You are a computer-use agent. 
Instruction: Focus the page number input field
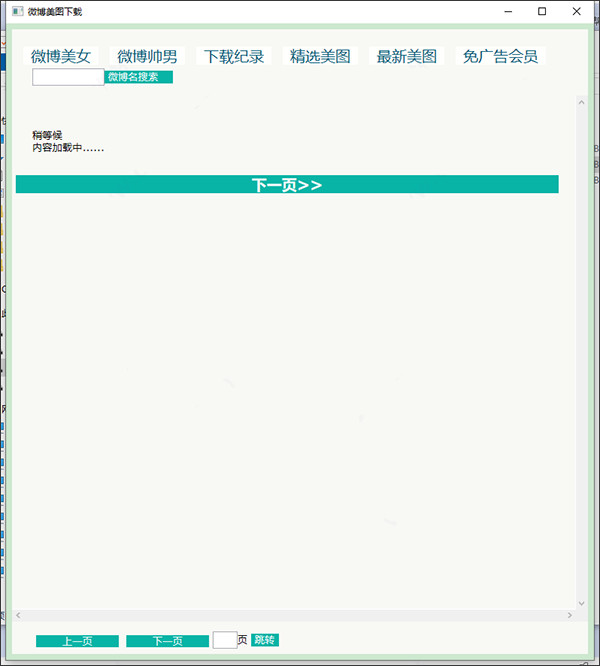click(225, 640)
